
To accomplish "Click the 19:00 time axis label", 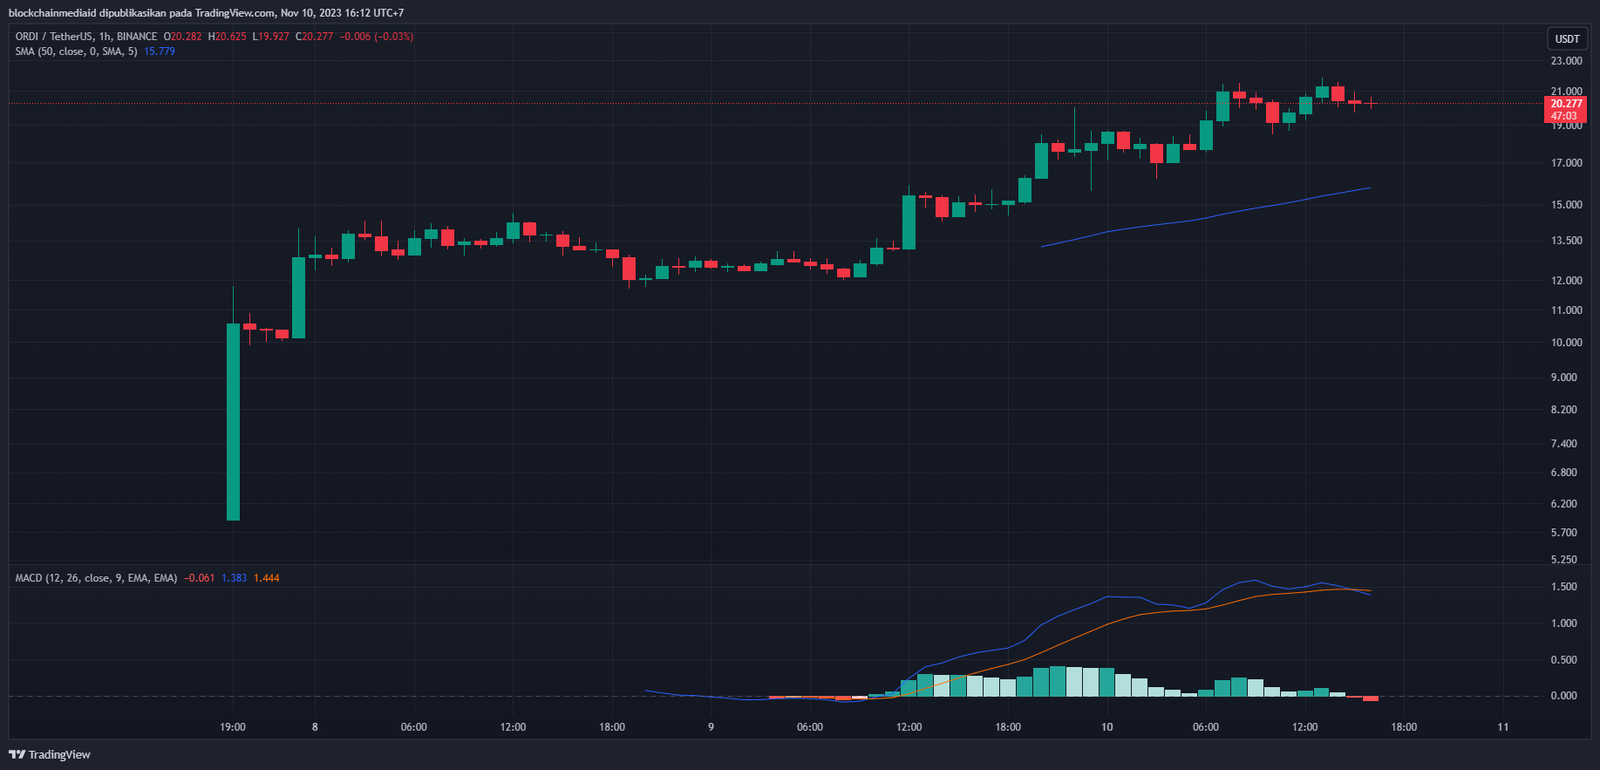I will (x=232, y=727).
